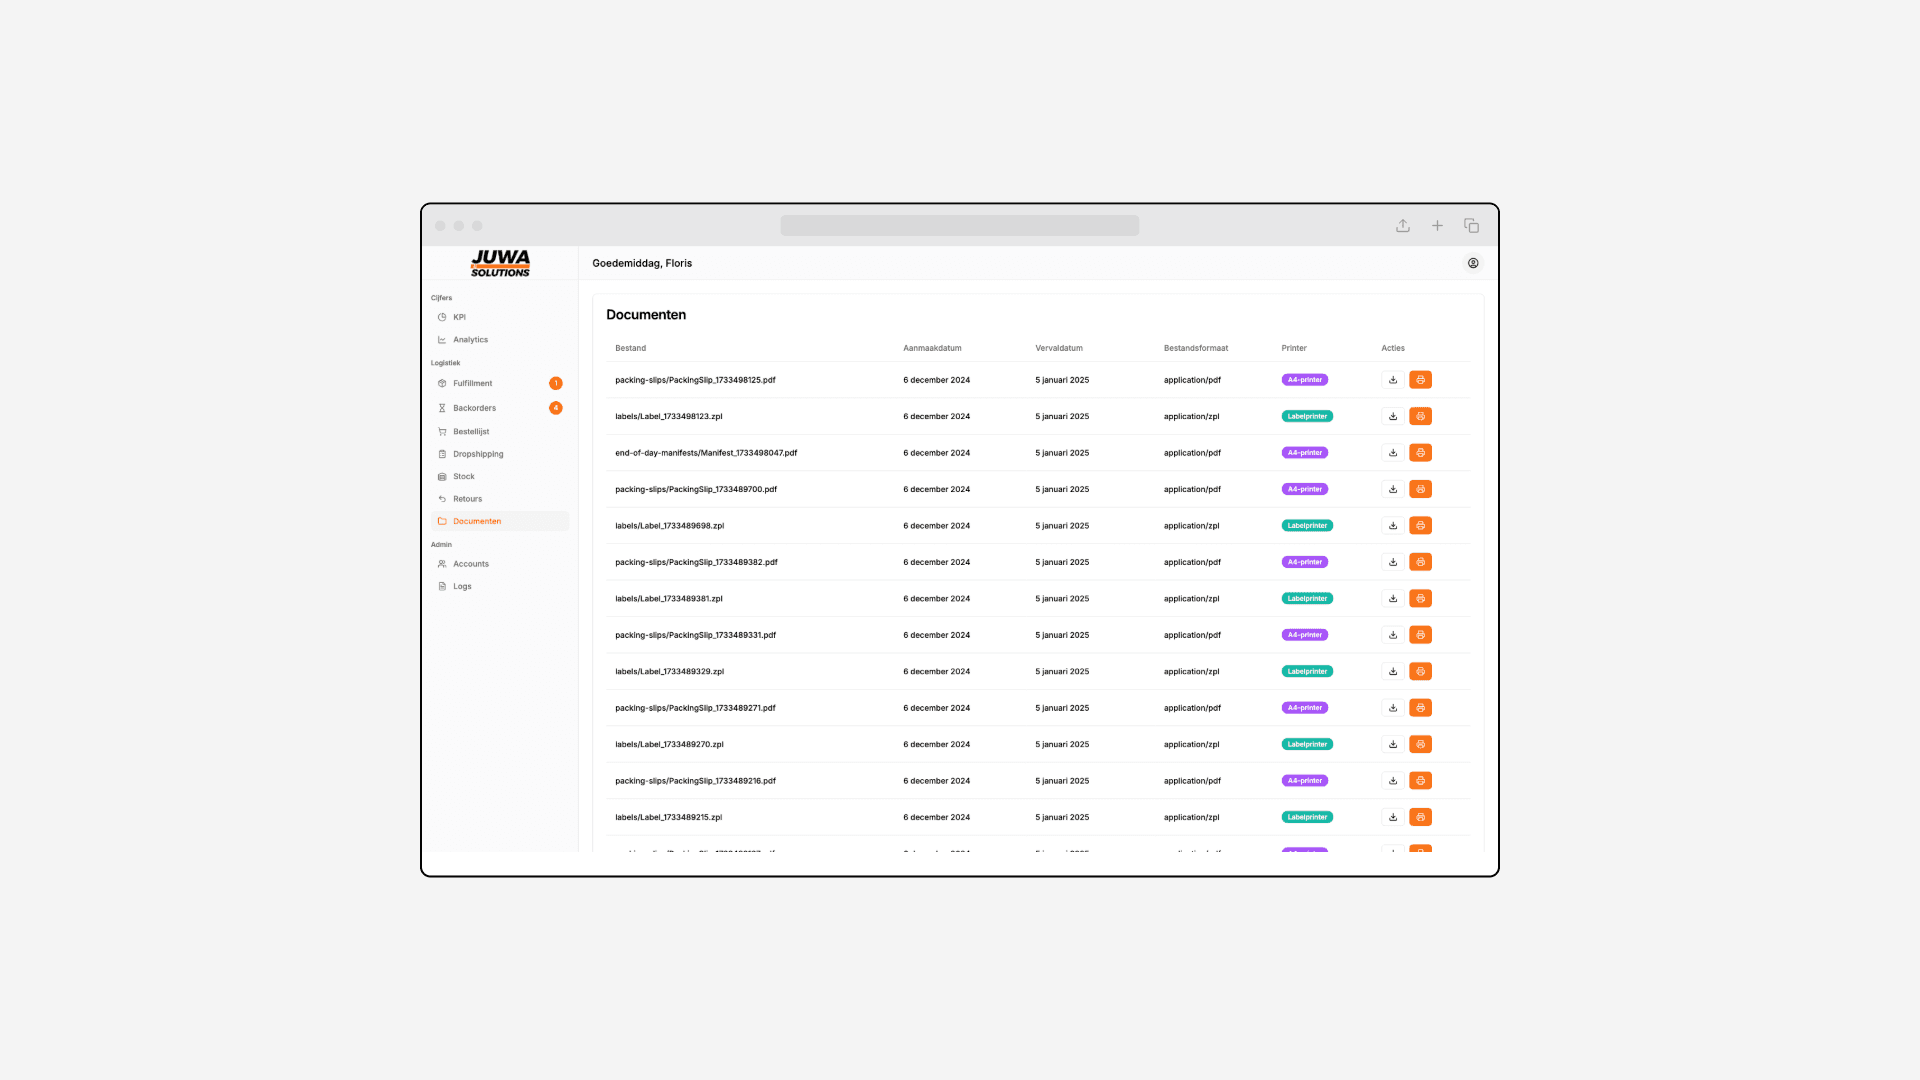Click Labelprinter badge for Label_1733489381.zpl

[1306, 599]
